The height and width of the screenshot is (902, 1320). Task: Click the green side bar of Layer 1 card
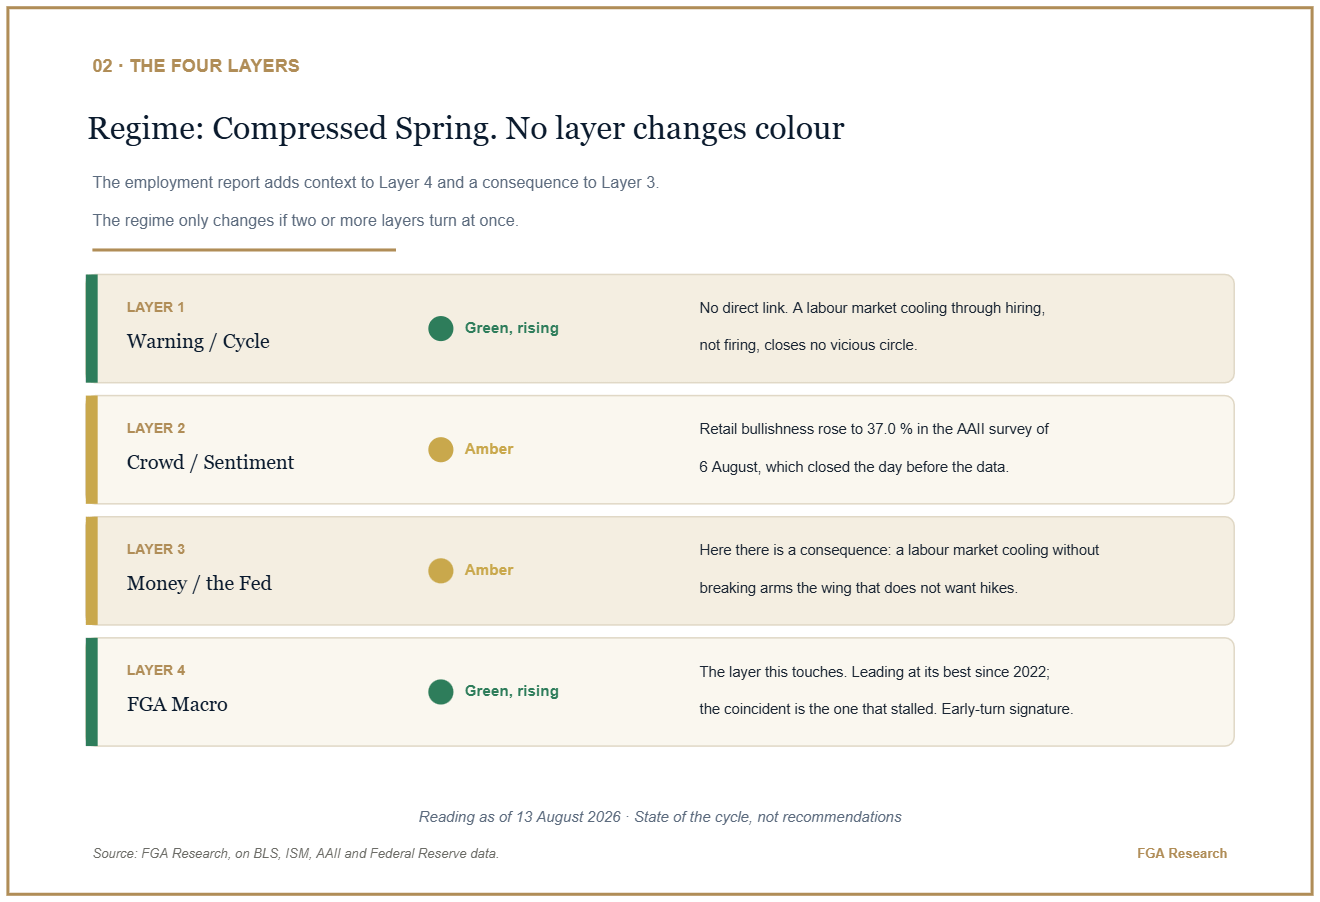tap(92, 328)
